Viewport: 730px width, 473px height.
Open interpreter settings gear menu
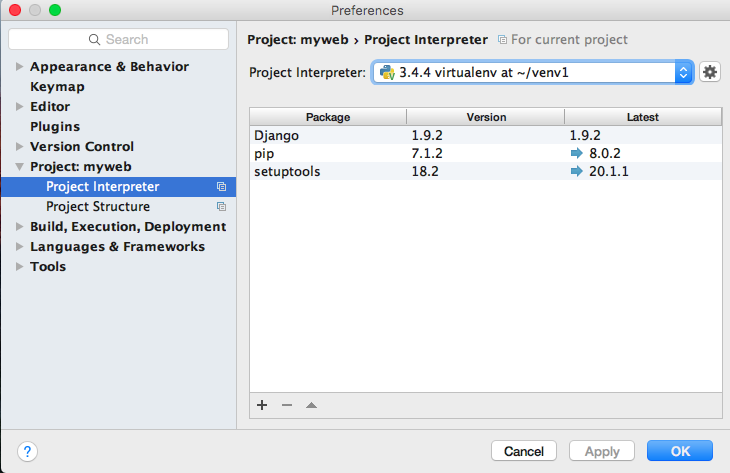click(x=710, y=72)
